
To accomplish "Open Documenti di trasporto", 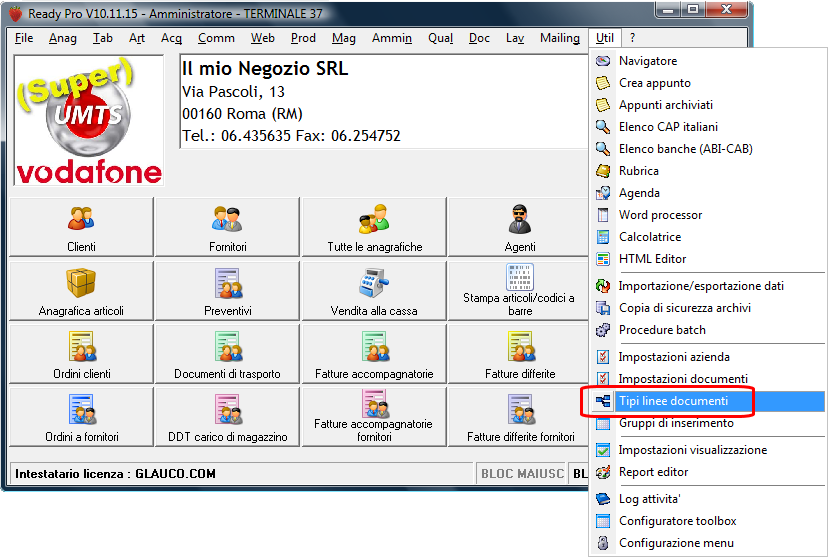I will click(228, 354).
